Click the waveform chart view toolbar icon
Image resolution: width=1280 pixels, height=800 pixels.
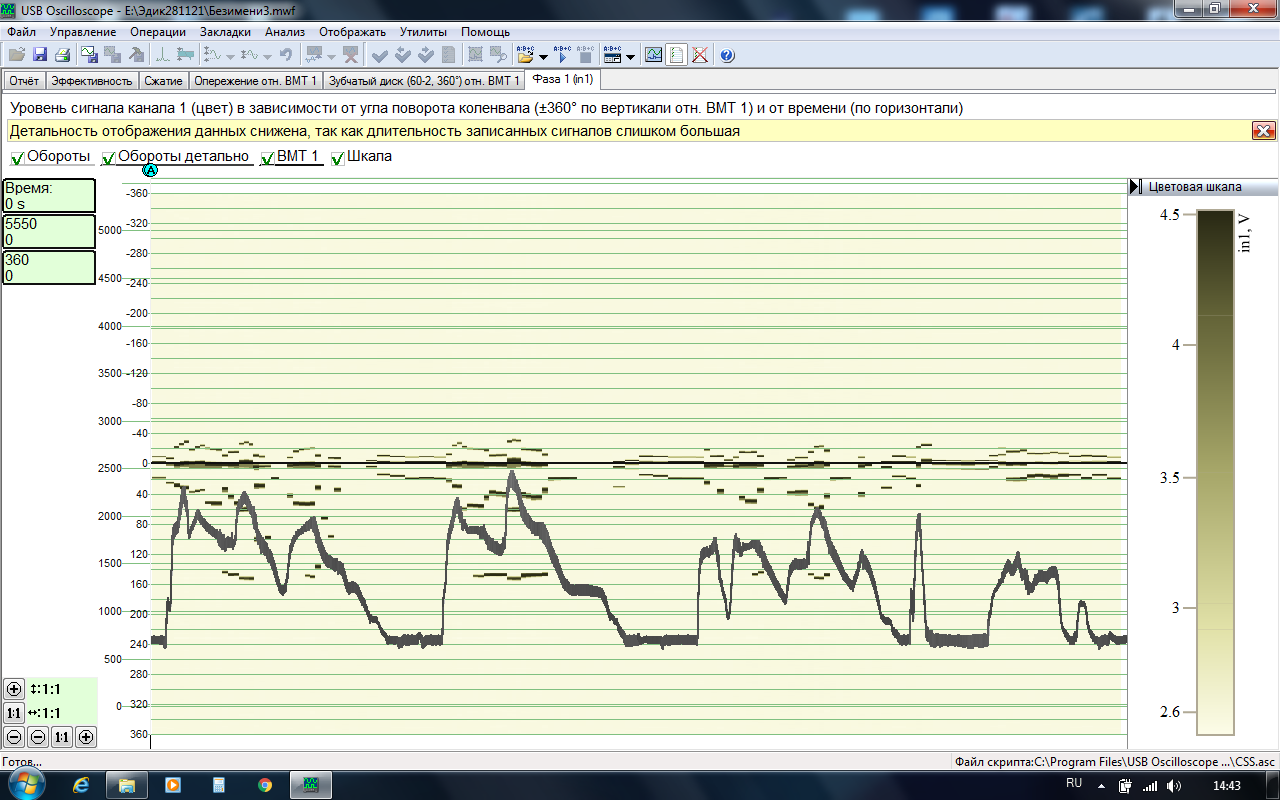(653, 55)
